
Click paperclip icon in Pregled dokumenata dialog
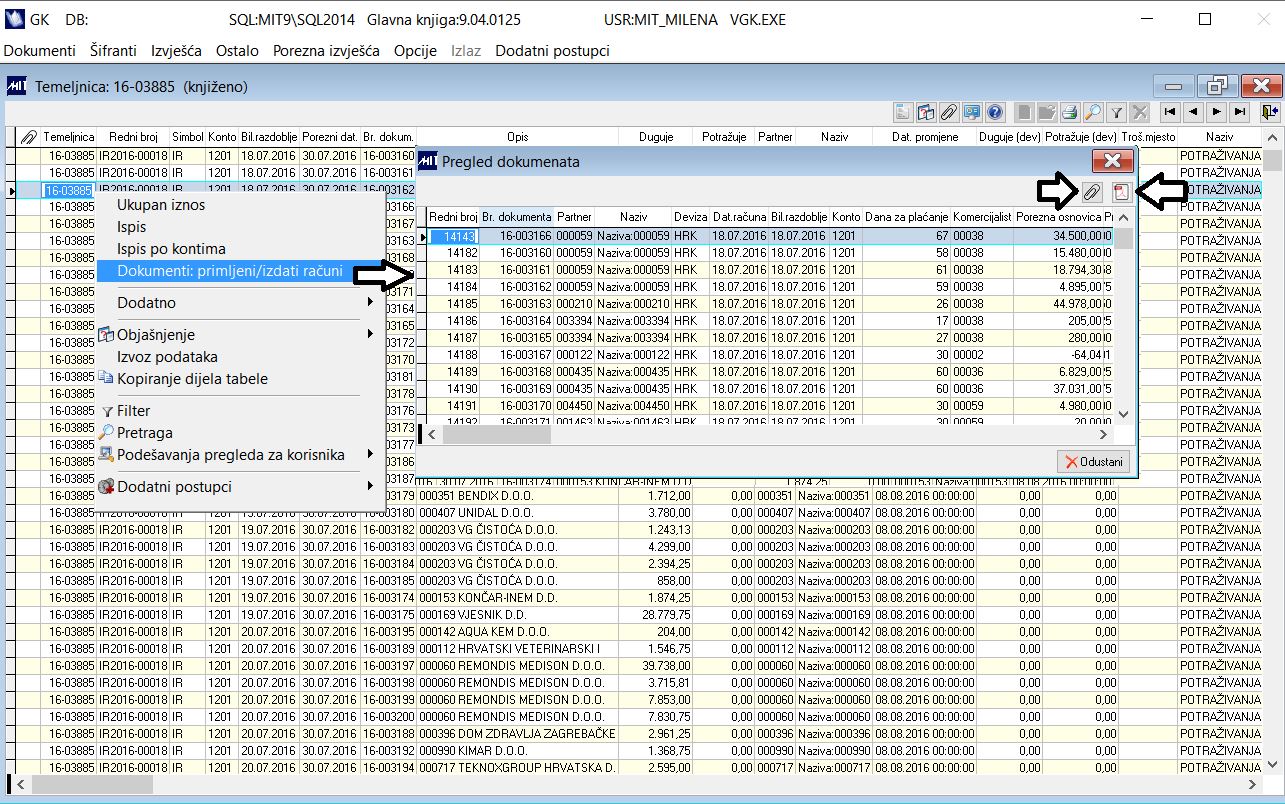[1092, 192]
